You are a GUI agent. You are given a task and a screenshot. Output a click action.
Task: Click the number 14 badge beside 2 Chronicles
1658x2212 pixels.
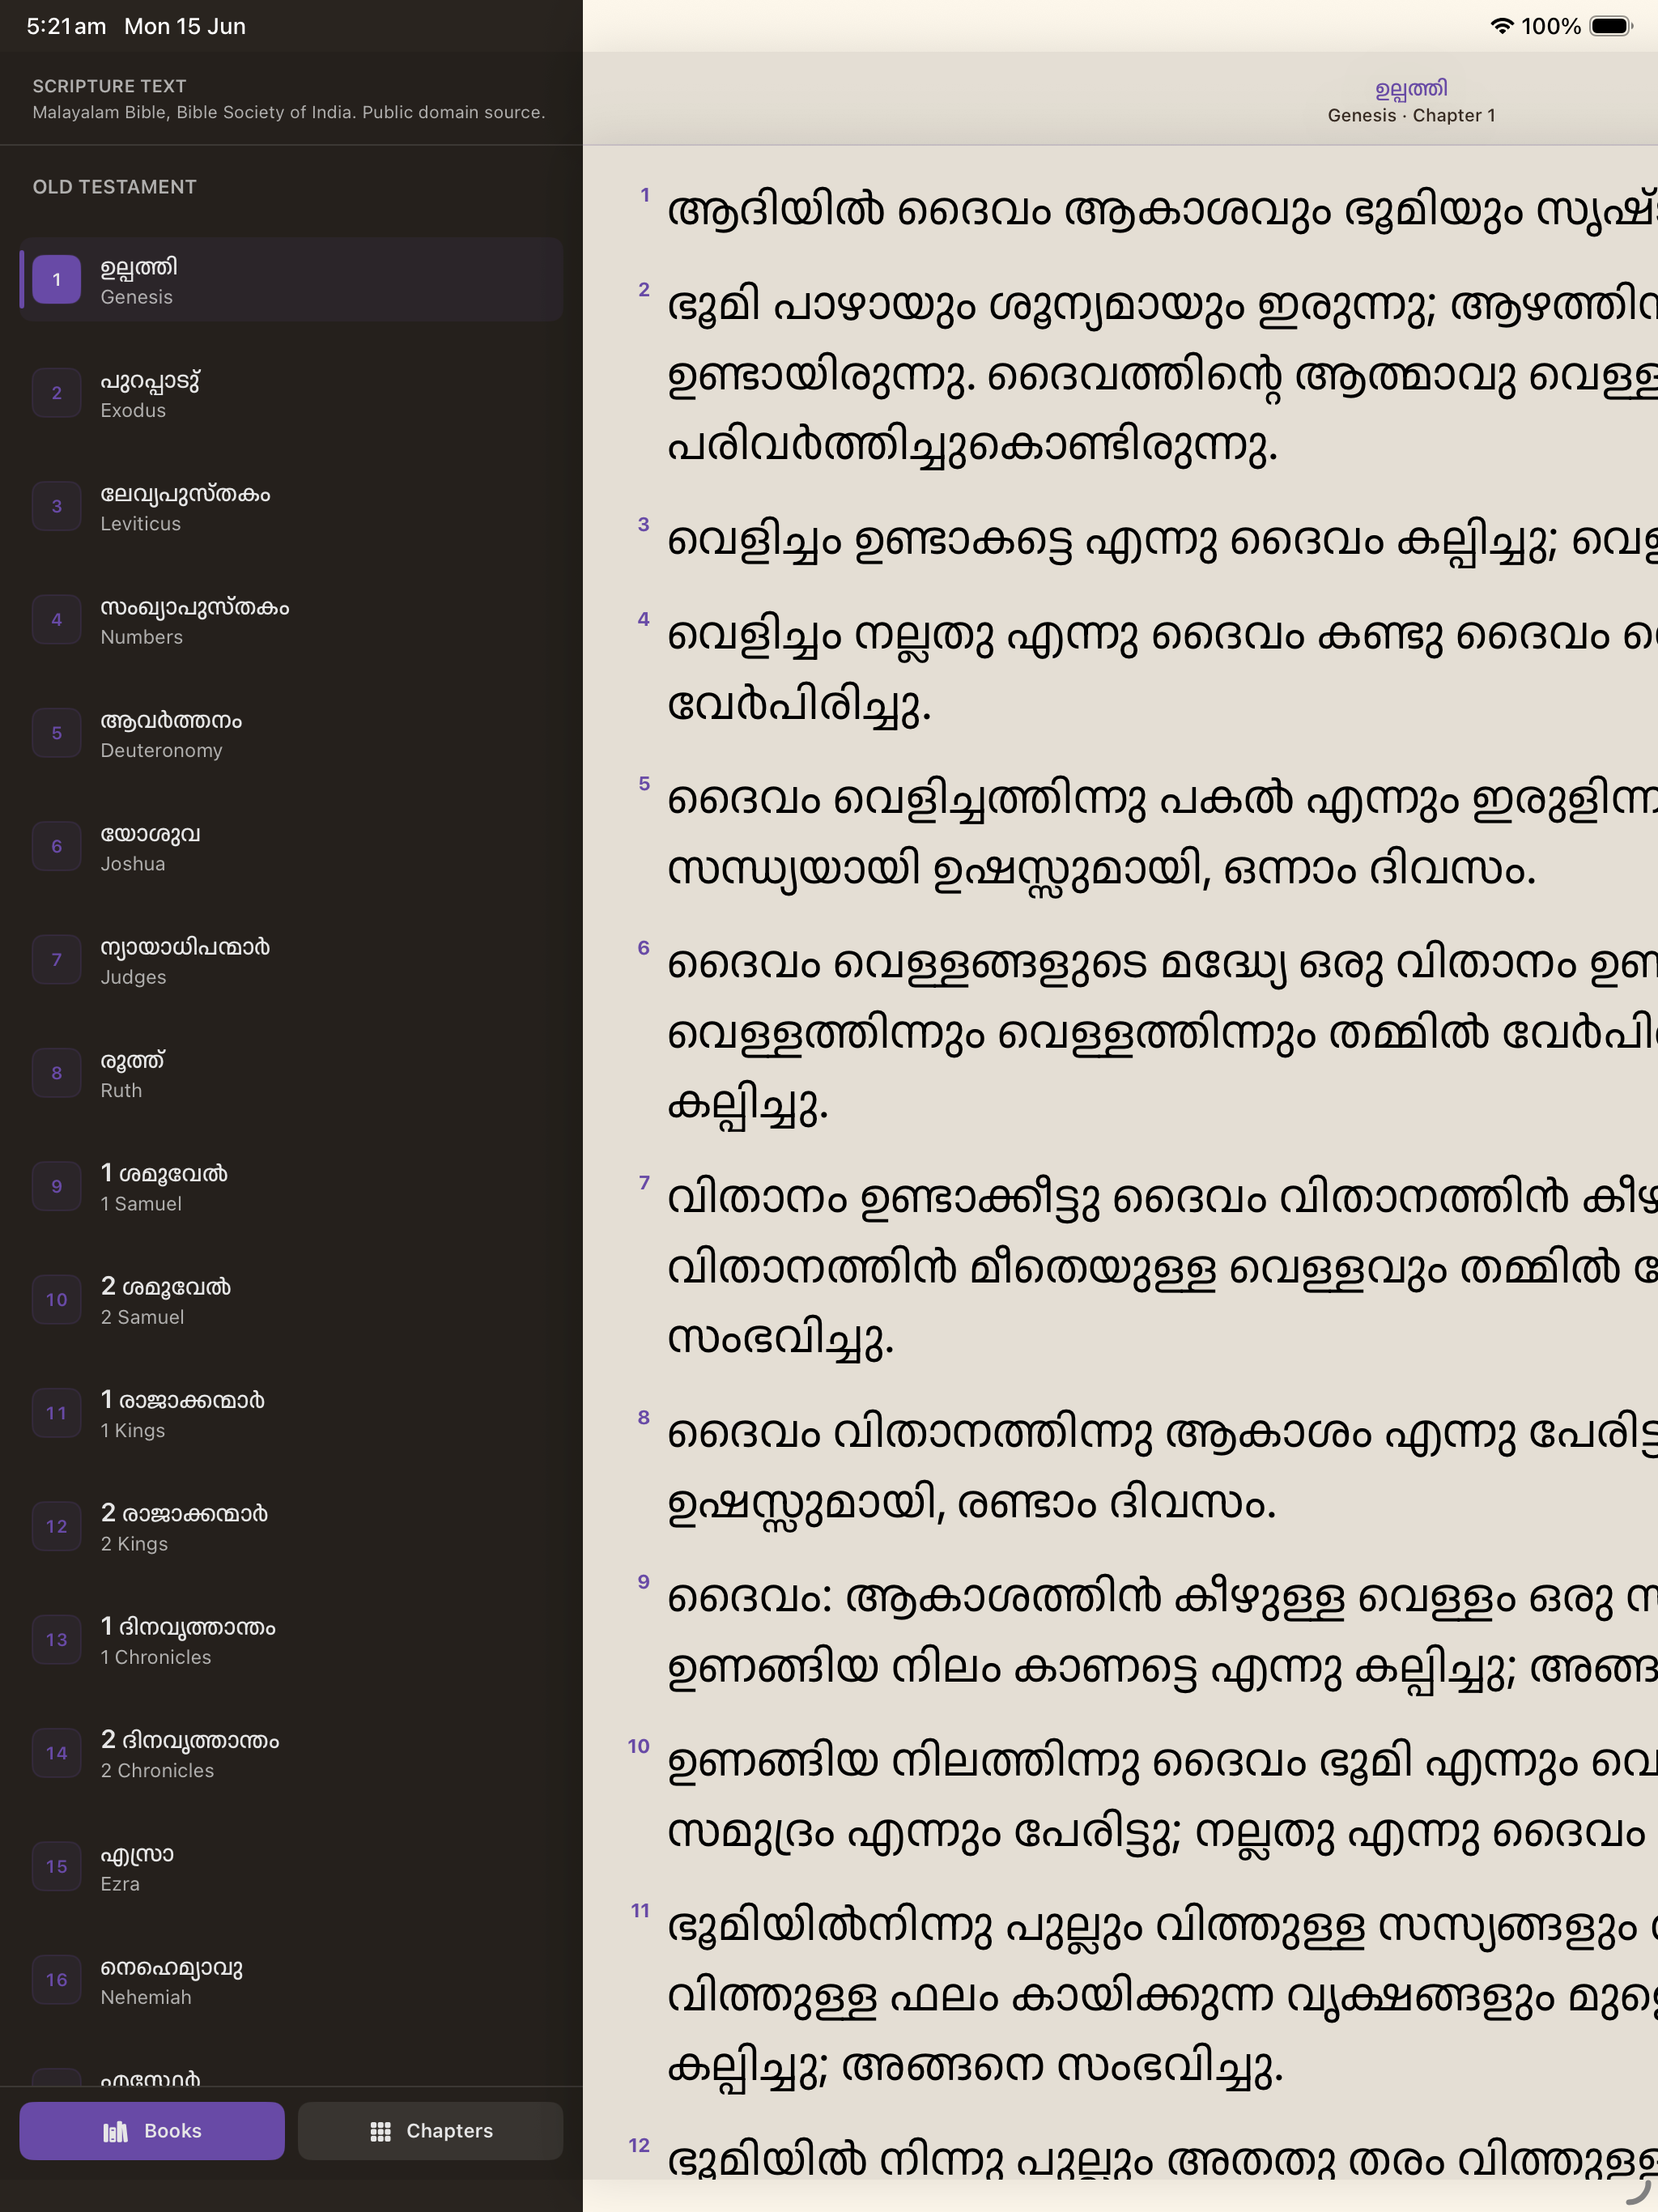tap(57, 1753)
